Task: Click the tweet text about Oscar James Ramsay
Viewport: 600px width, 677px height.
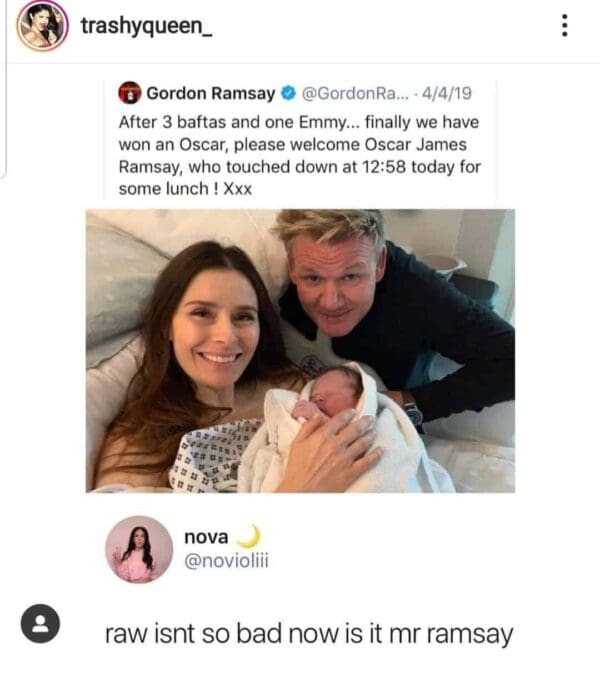Action: click(299, 155)
